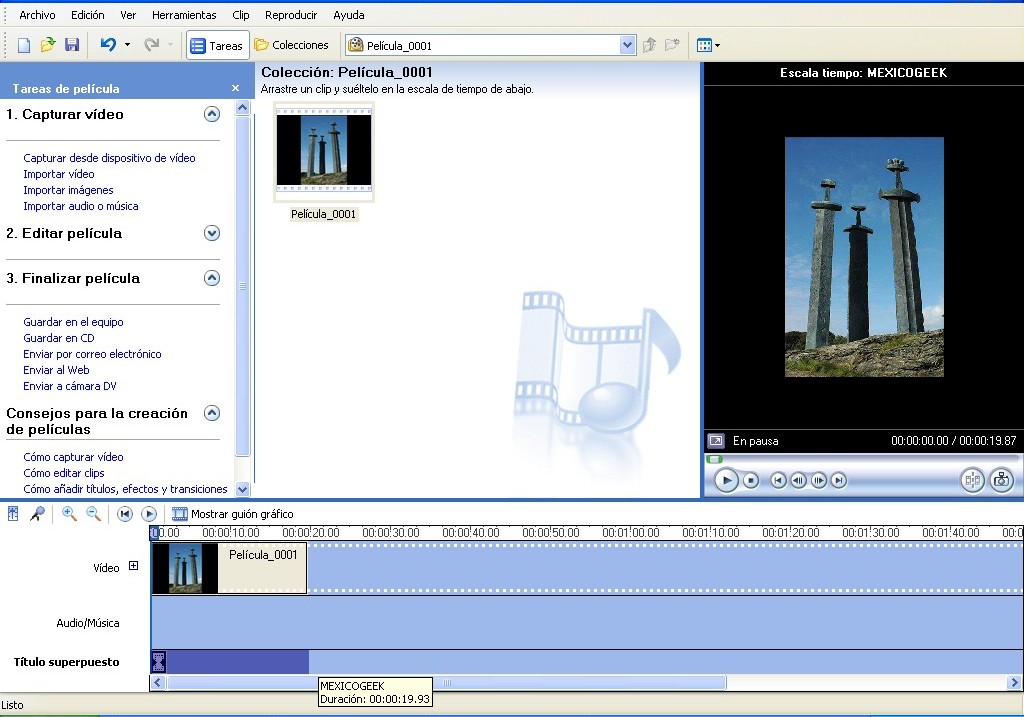The height and width of the screenshot is (717, 1024).
Task: Expand the Vídeo track plus icon
Action: click(133, 566)
